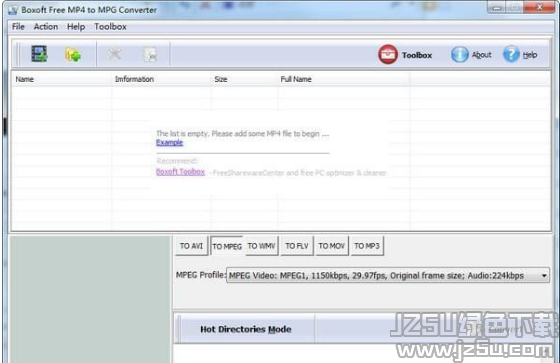
Task: Open the red Toolbox icon
Action: tap(388, 55)
